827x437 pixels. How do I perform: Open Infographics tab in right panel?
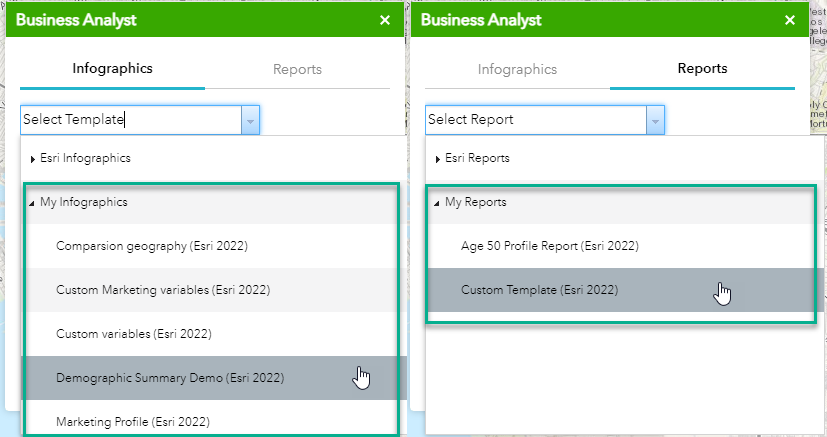(x=517, y=69)
